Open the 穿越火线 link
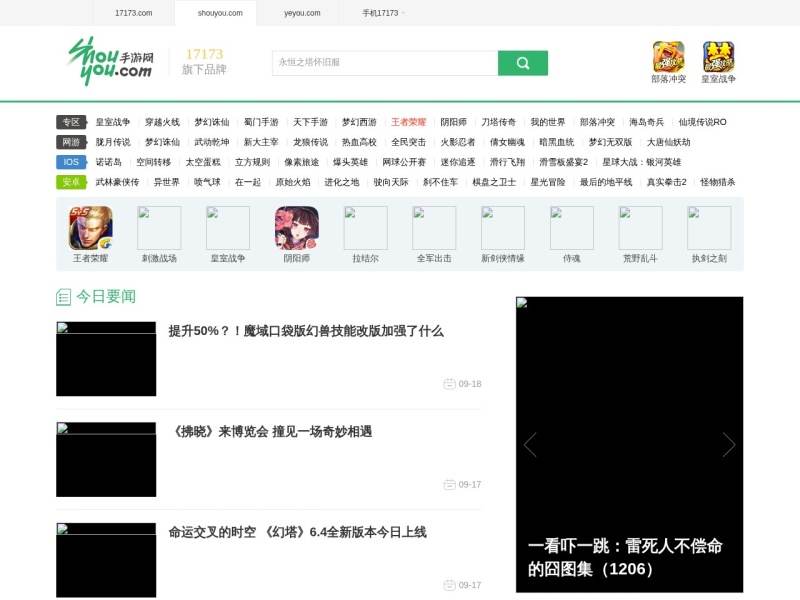This screenshot has height=600, width=800. [x=162, y=122]
